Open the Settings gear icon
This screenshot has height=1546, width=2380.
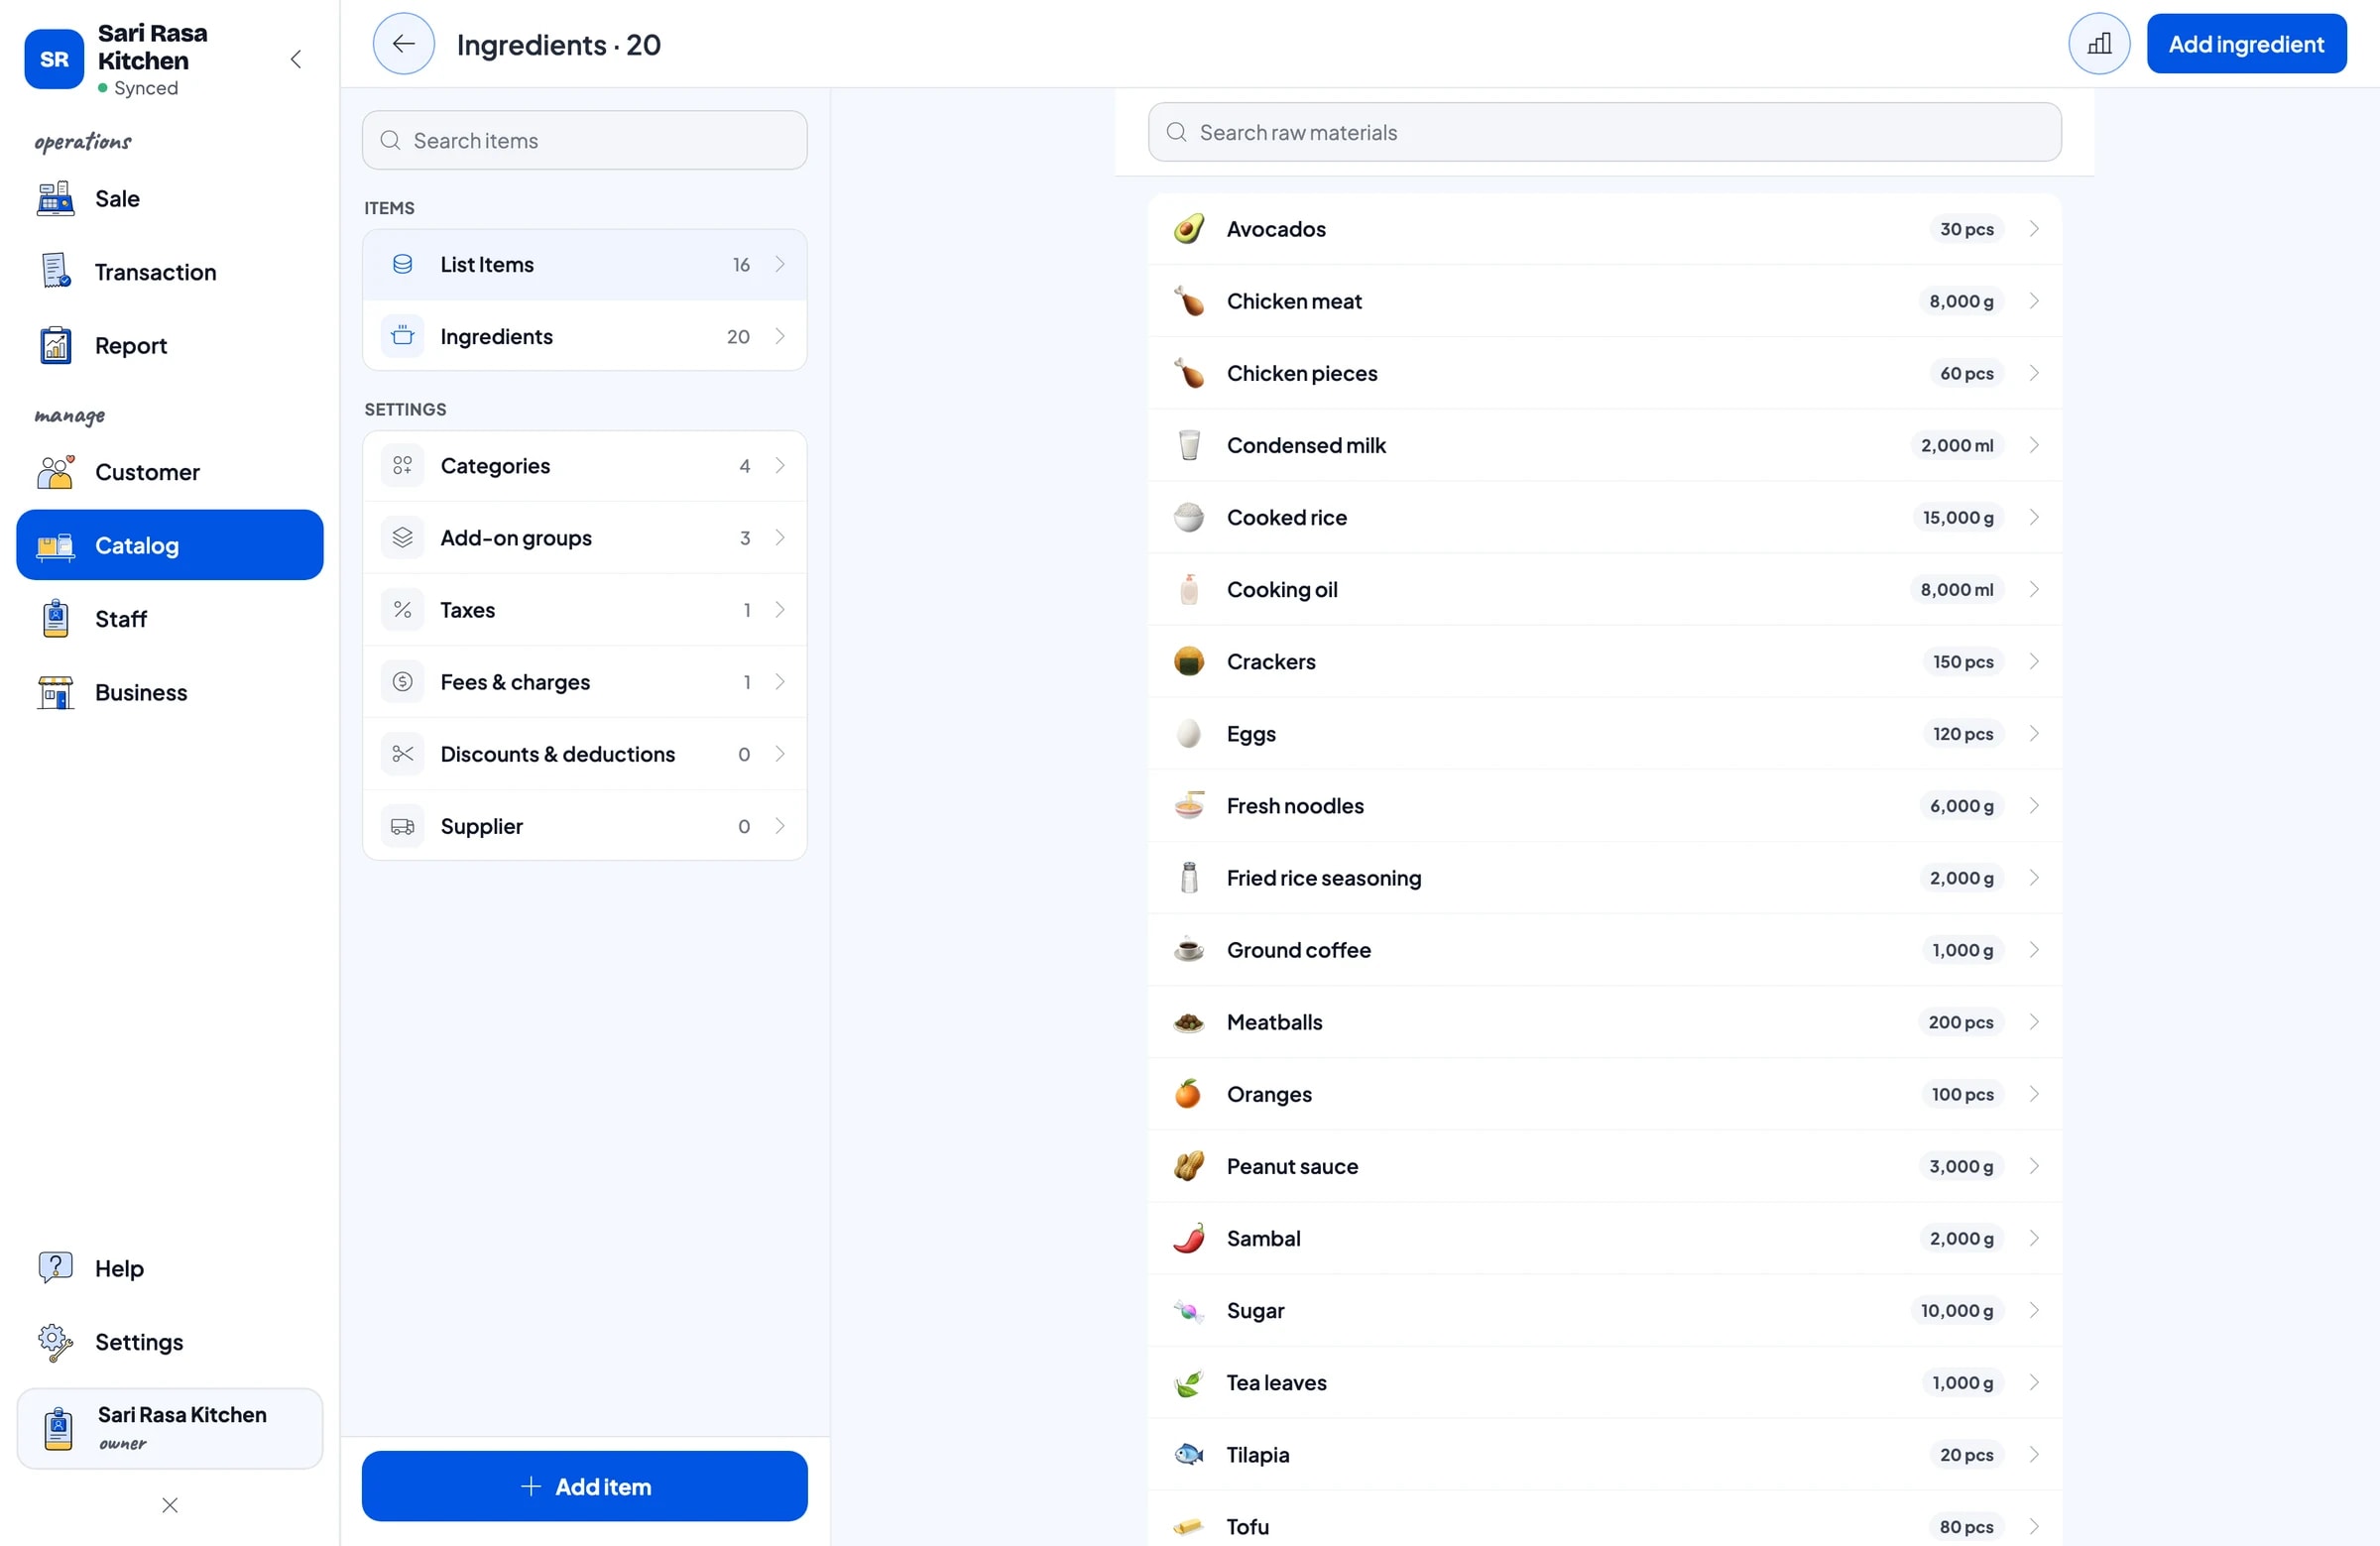(x=55, y=1342)
